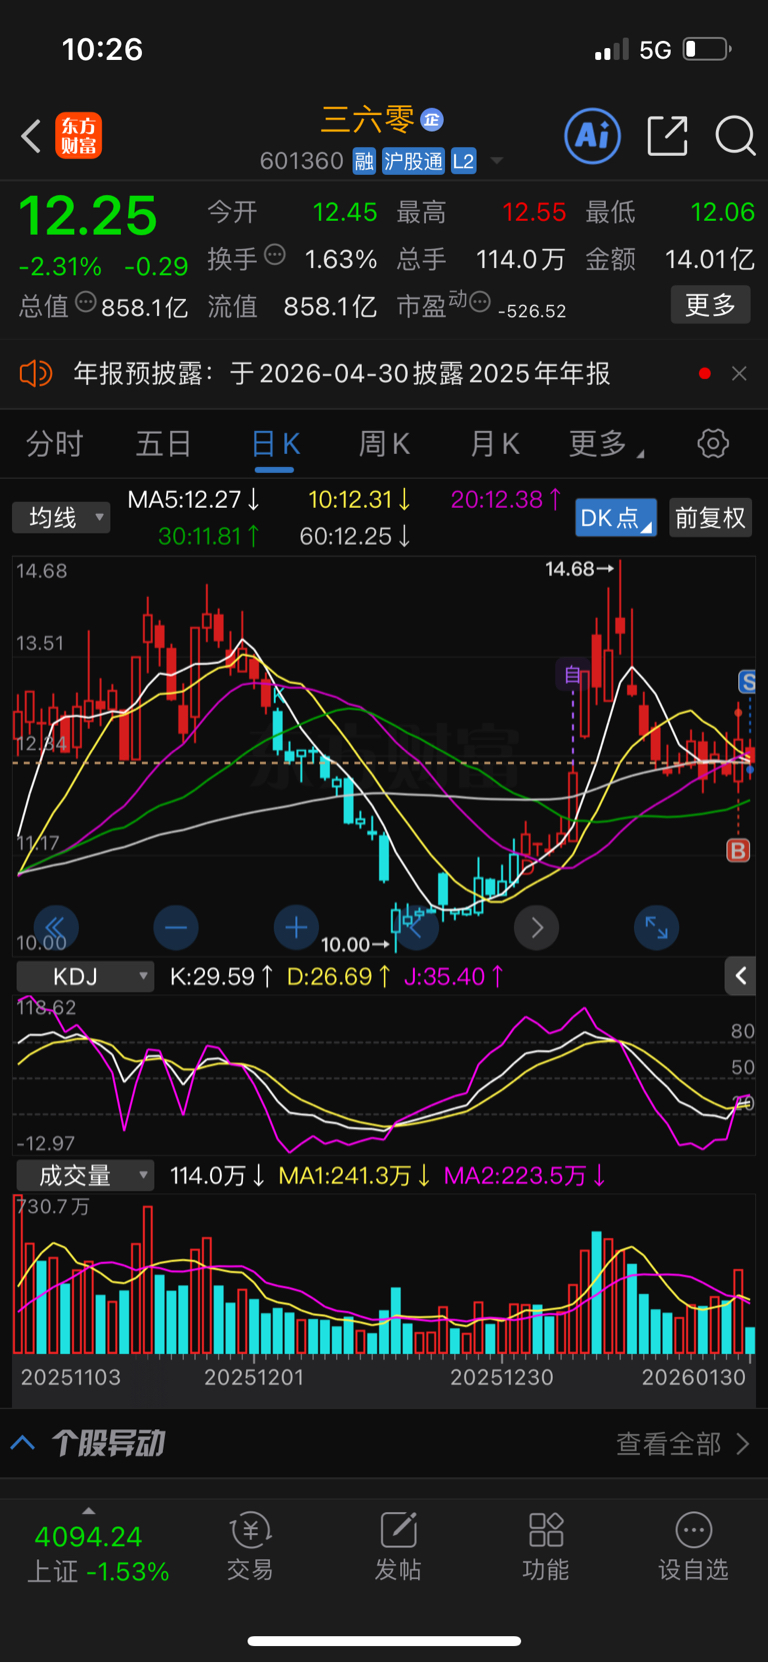The height and width of the screenshot is (1663, 768).
Task: Tap the 自 marker on chart
Action: coord(573,675)
